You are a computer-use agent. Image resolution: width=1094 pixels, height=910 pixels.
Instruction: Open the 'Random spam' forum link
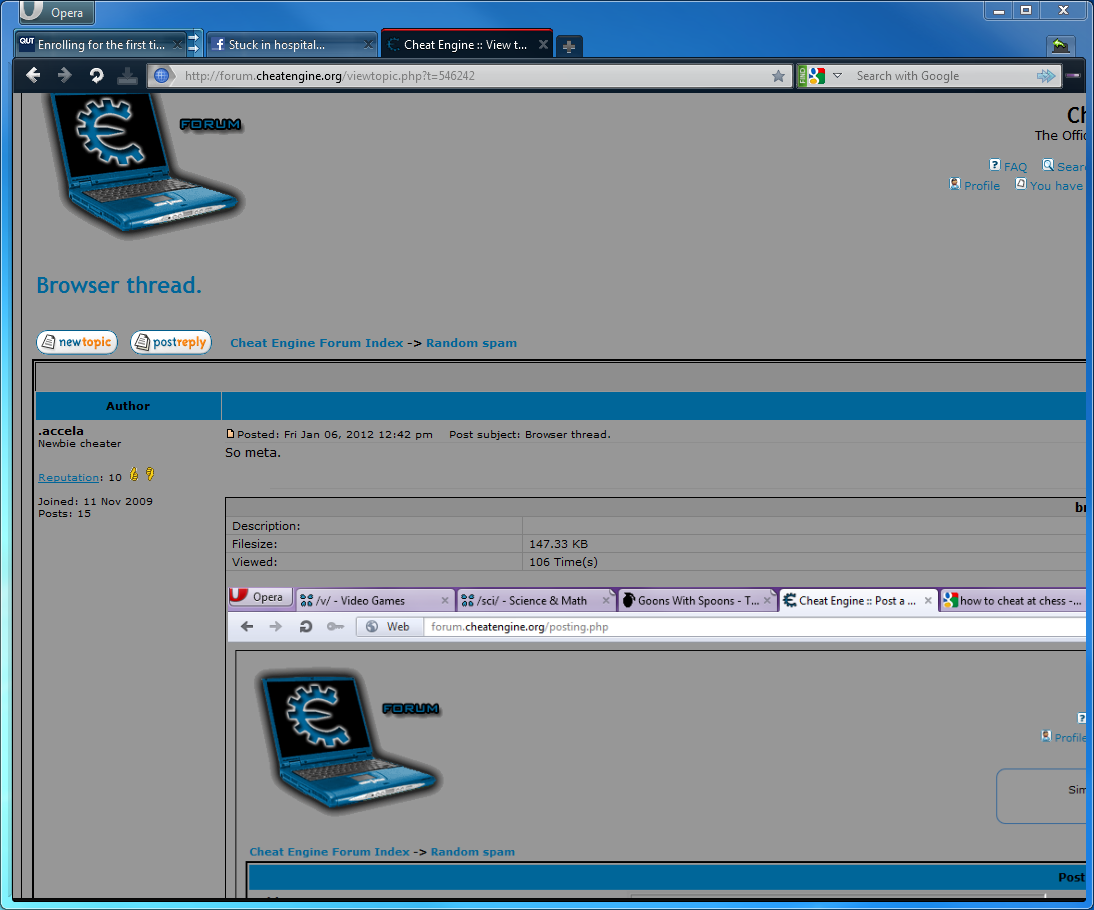pyautogui.click(x=472, y=343)
